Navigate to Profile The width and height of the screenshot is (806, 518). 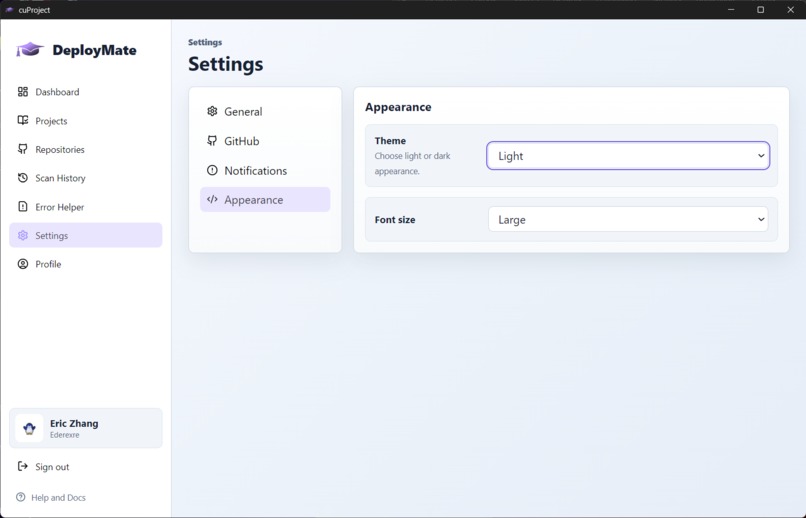tap(86, 264)
